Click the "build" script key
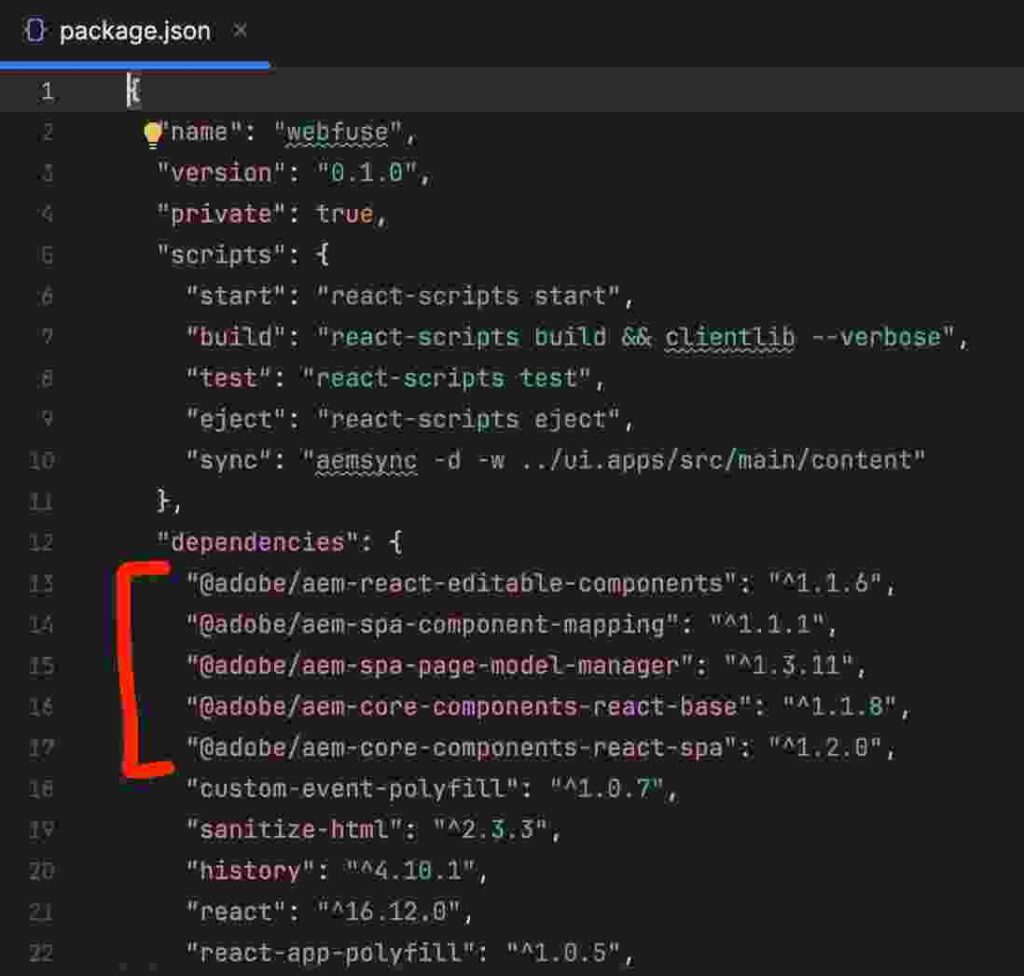 coord(236,338)
